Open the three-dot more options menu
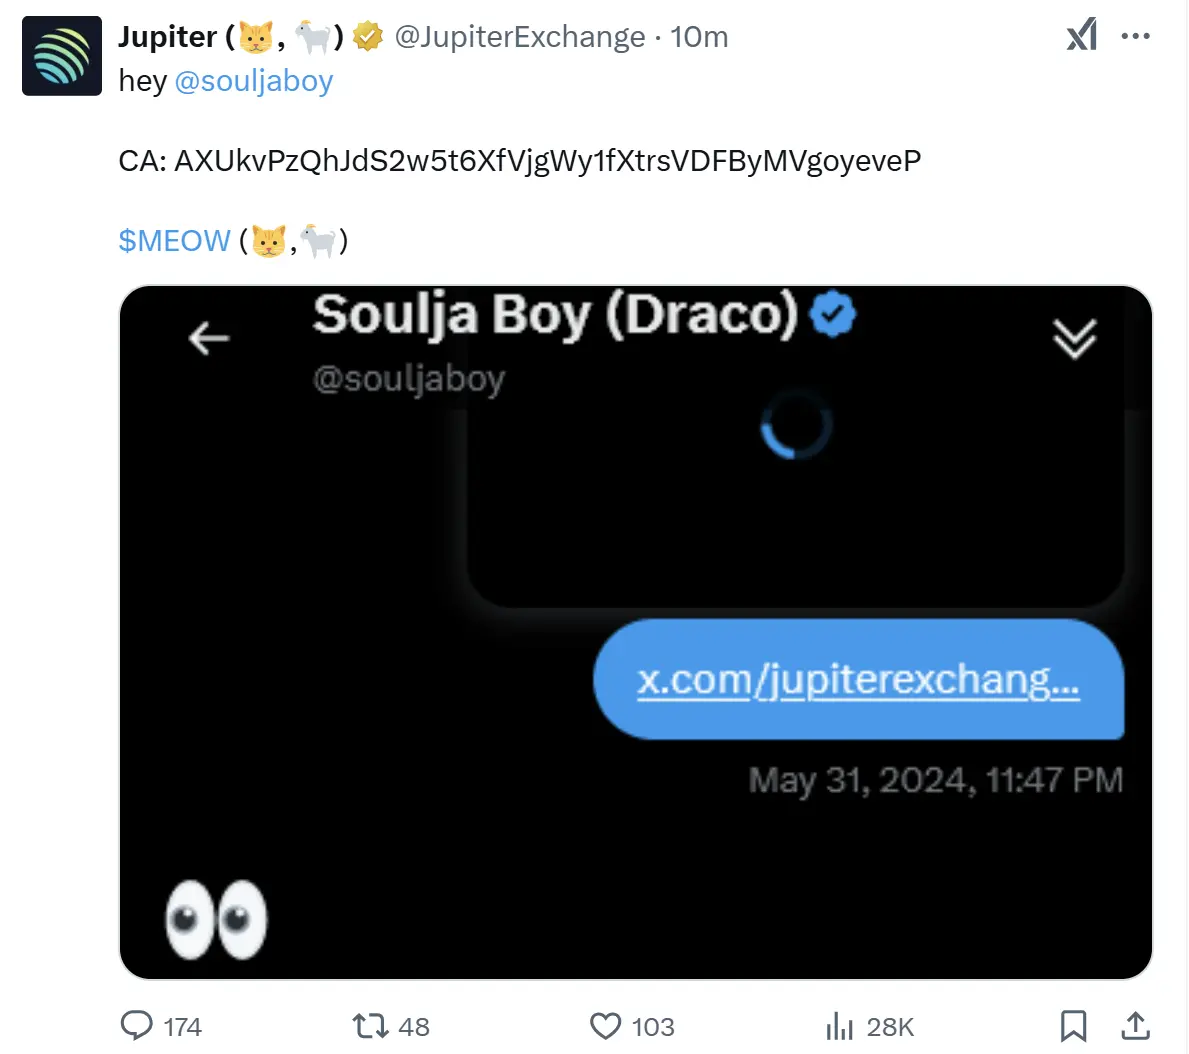 [1136, 36]
